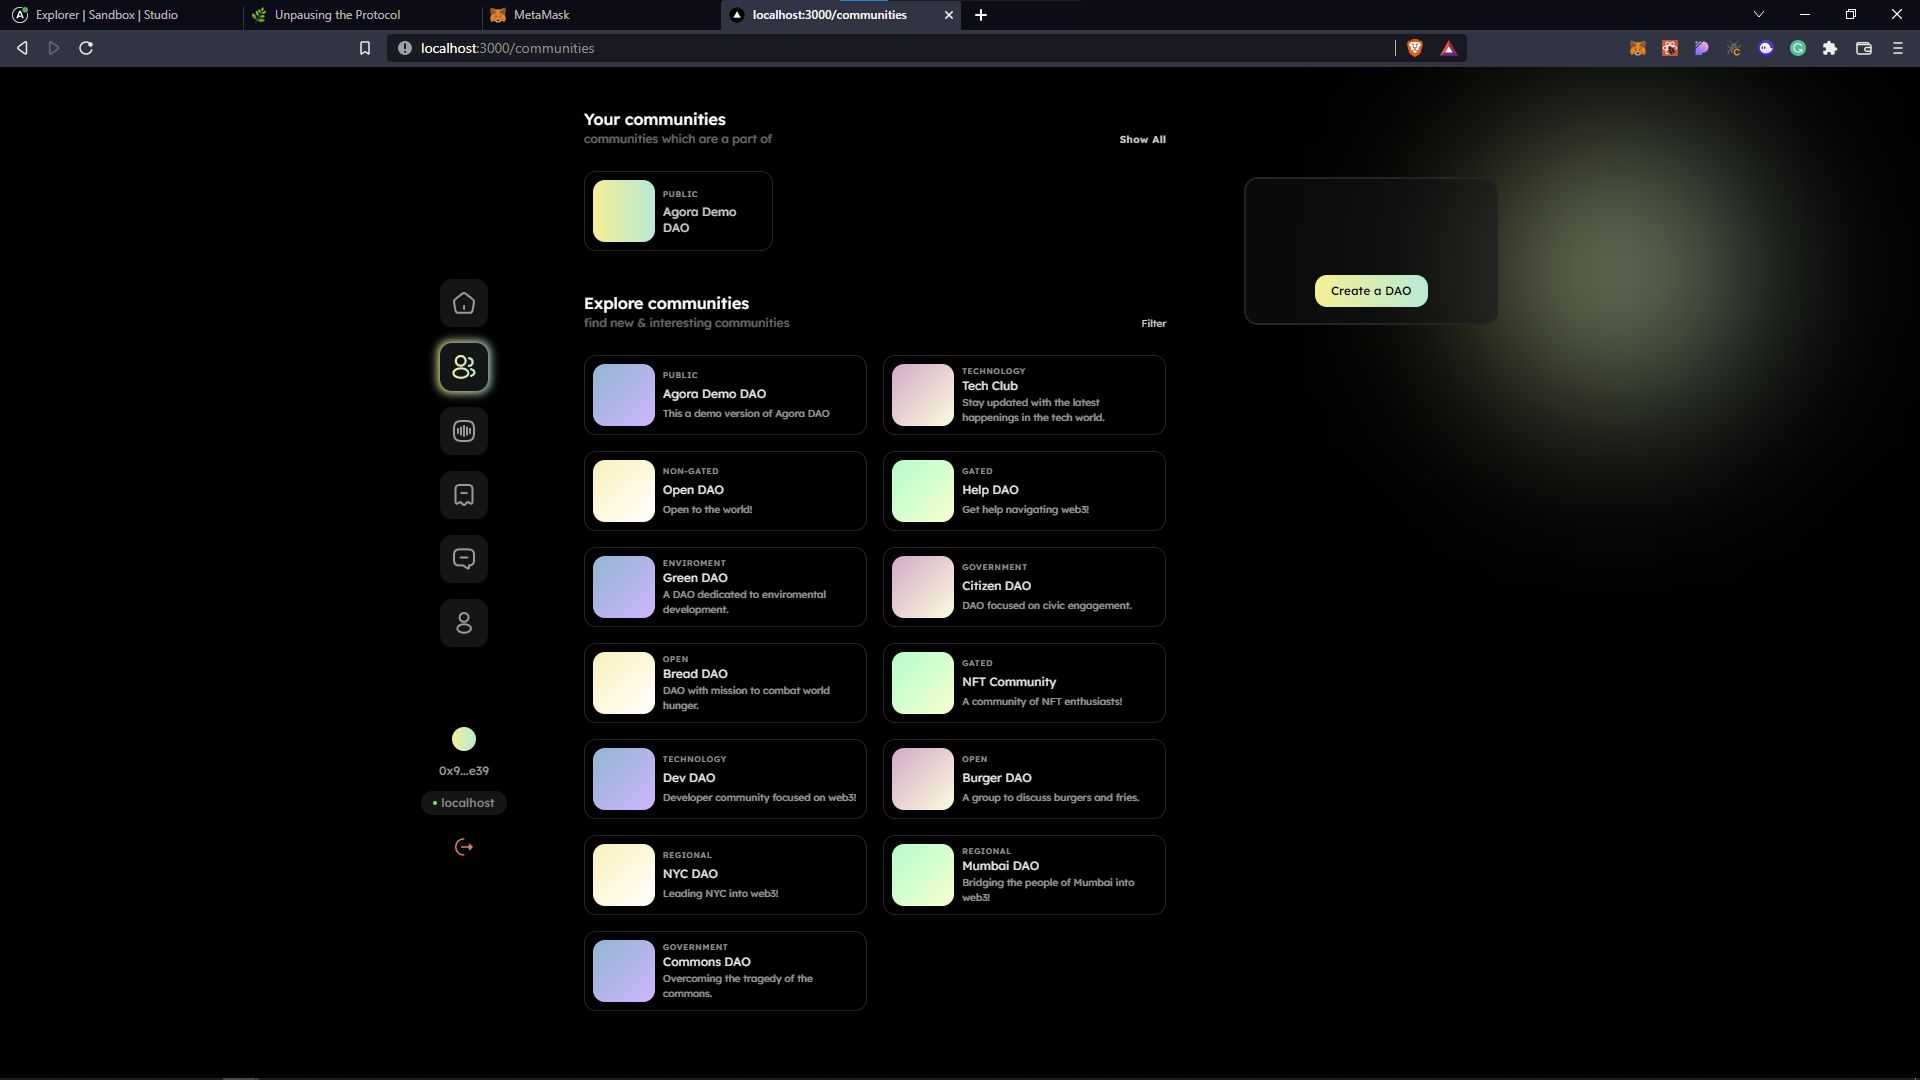Click the site info icon in address bar
Viewport: 1920px width, 1080px height.
click(x=404, y=48)
